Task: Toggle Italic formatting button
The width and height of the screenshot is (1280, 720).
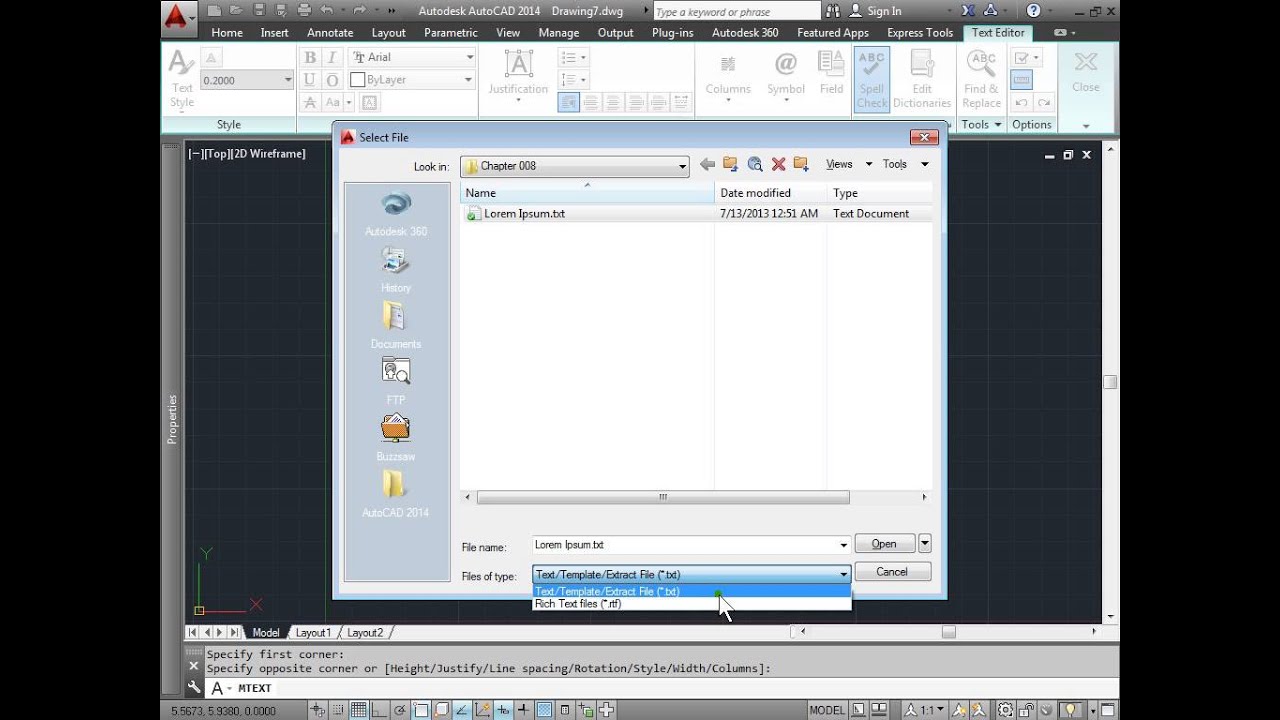Action: [332, 57]
